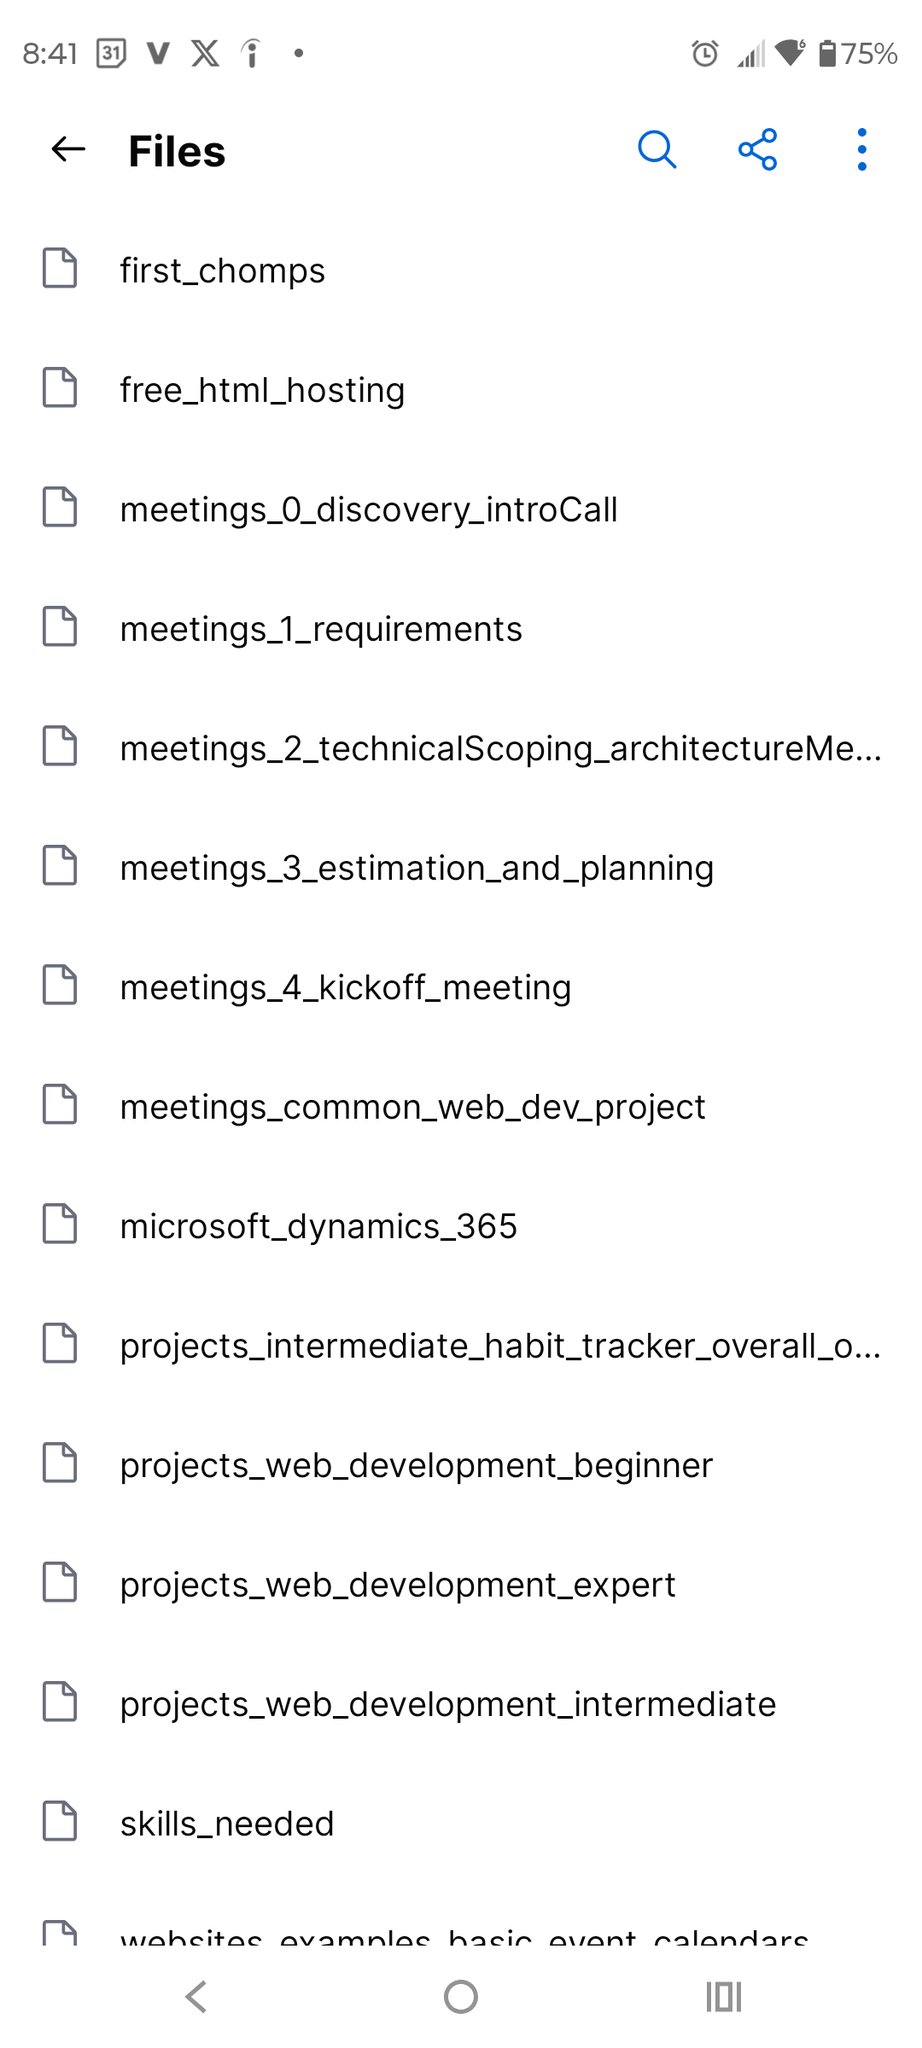Open the three-dot overflow menu
The width and height of the screenshot is (922, 2048).
(861, 150)
